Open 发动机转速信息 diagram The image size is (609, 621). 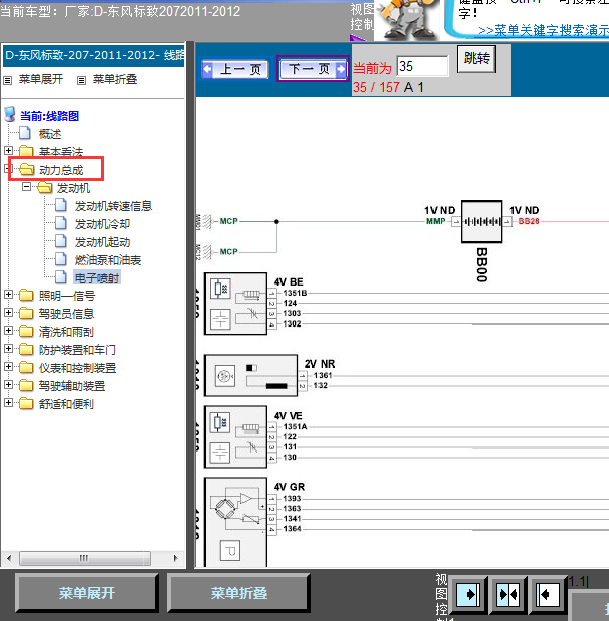(x=113, y=206)
